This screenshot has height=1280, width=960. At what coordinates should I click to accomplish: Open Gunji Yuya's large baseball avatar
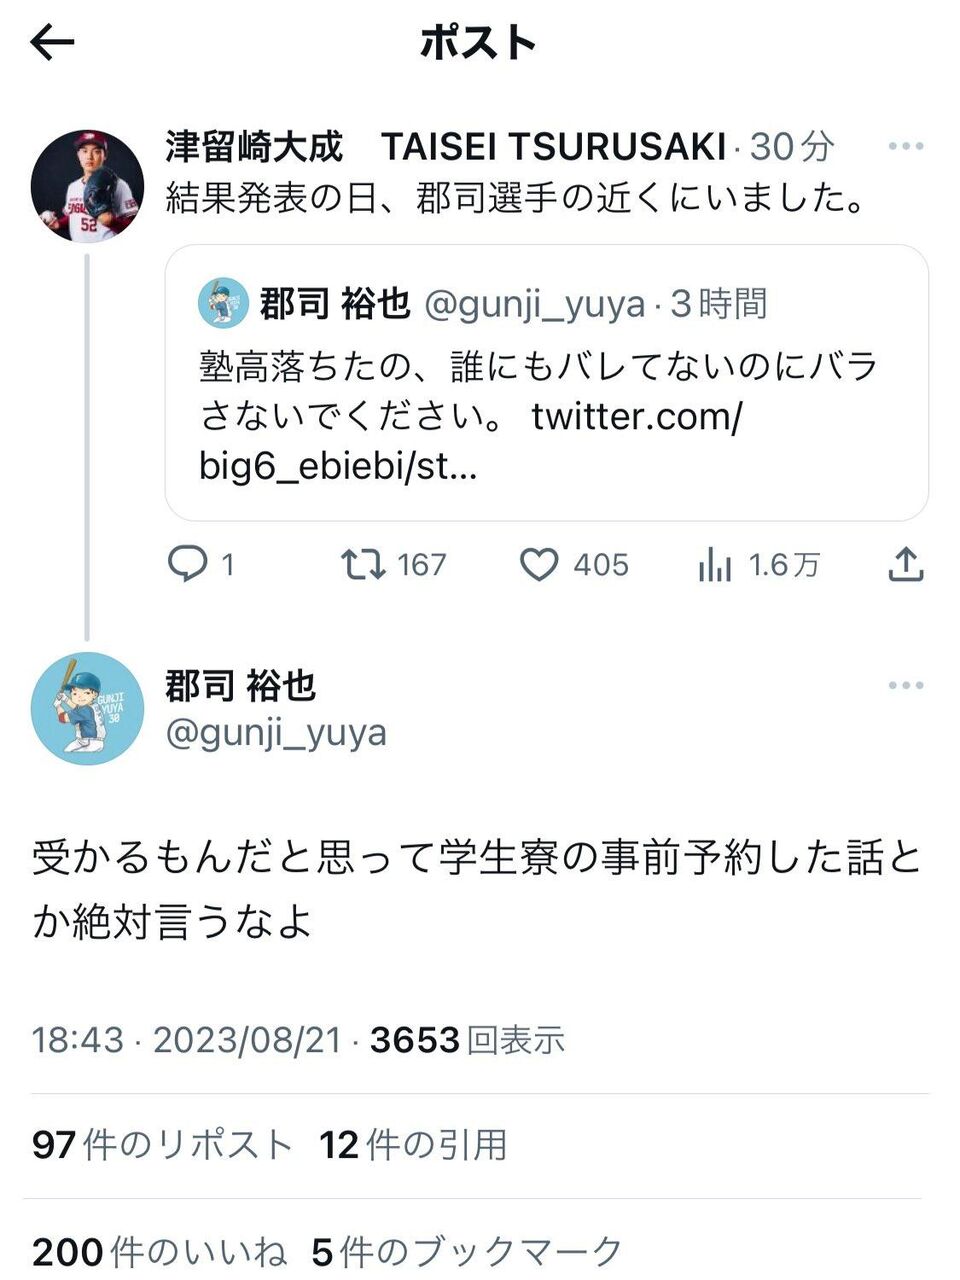pyautogui.click(x=88, y=709)
